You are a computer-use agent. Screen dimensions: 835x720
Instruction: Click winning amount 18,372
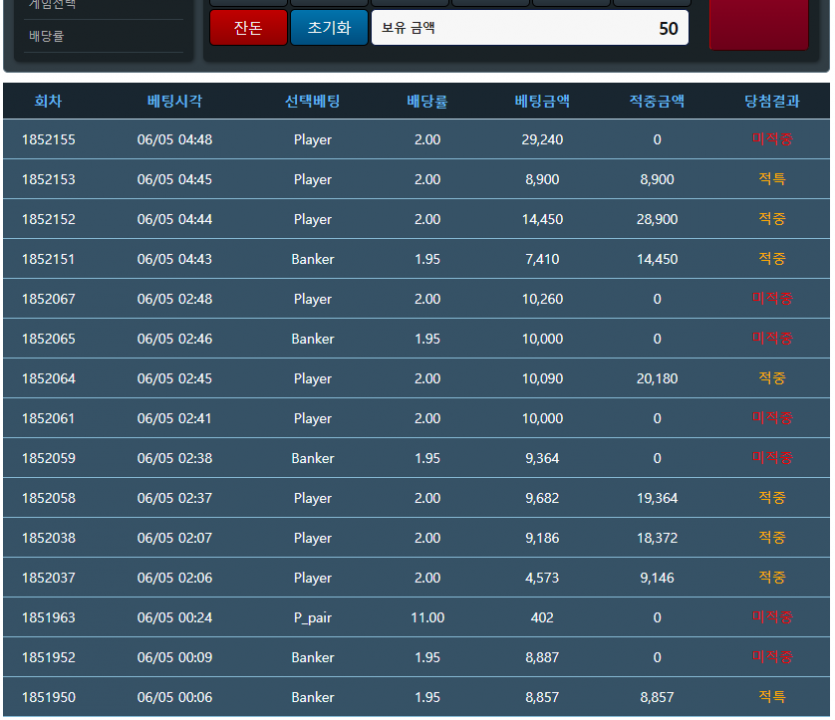pos(657,538)
